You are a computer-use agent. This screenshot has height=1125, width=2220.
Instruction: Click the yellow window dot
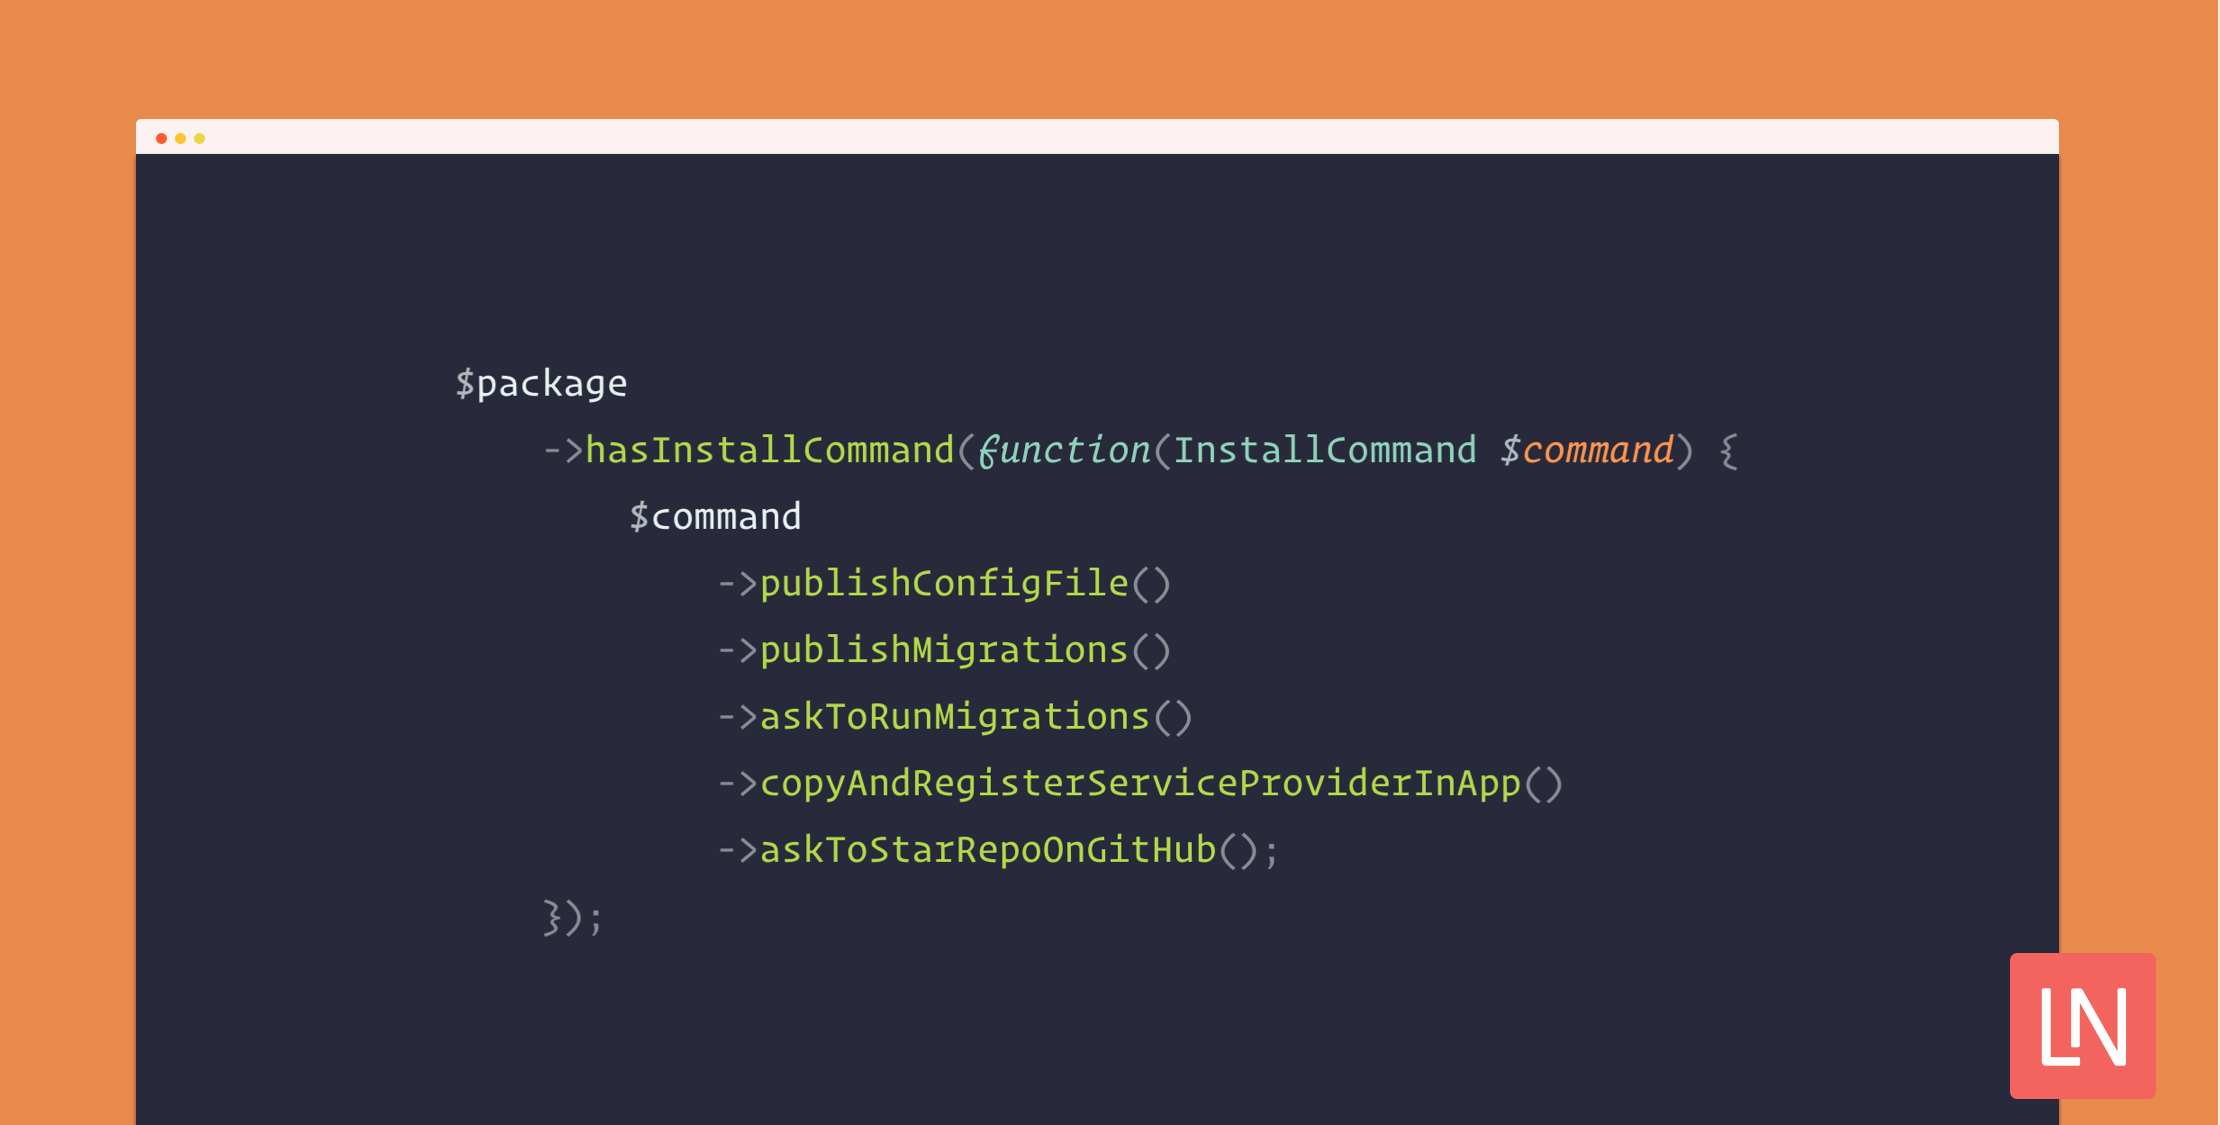(199, 138)
